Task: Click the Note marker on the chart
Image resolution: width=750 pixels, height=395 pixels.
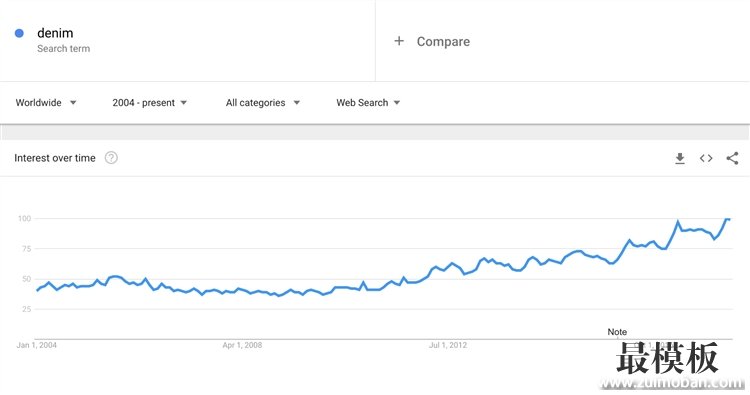Action: (617, 332)
